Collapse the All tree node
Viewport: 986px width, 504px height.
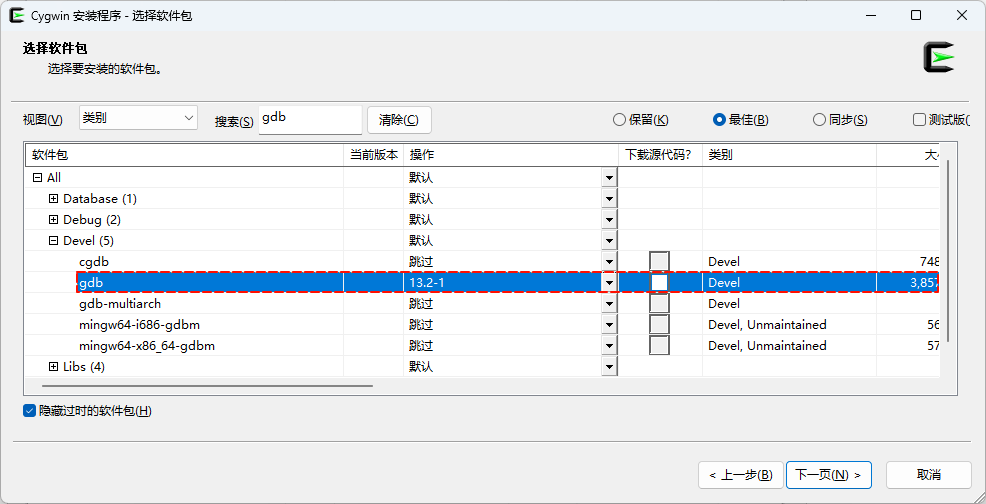coord(36,178)
